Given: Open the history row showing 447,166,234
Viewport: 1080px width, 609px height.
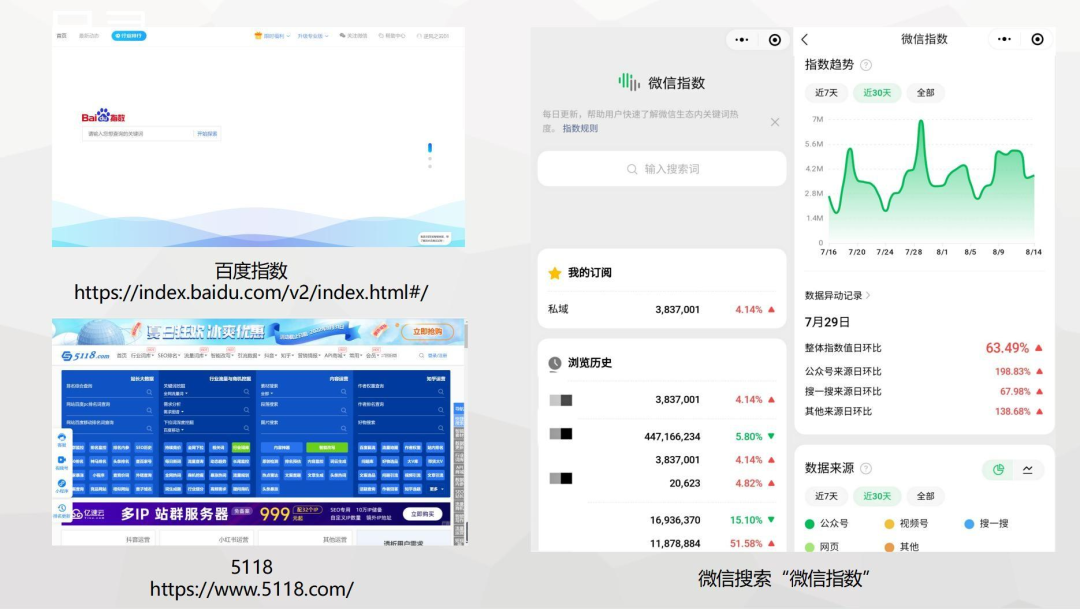Looking at the screenshot, I should point(662,435).
